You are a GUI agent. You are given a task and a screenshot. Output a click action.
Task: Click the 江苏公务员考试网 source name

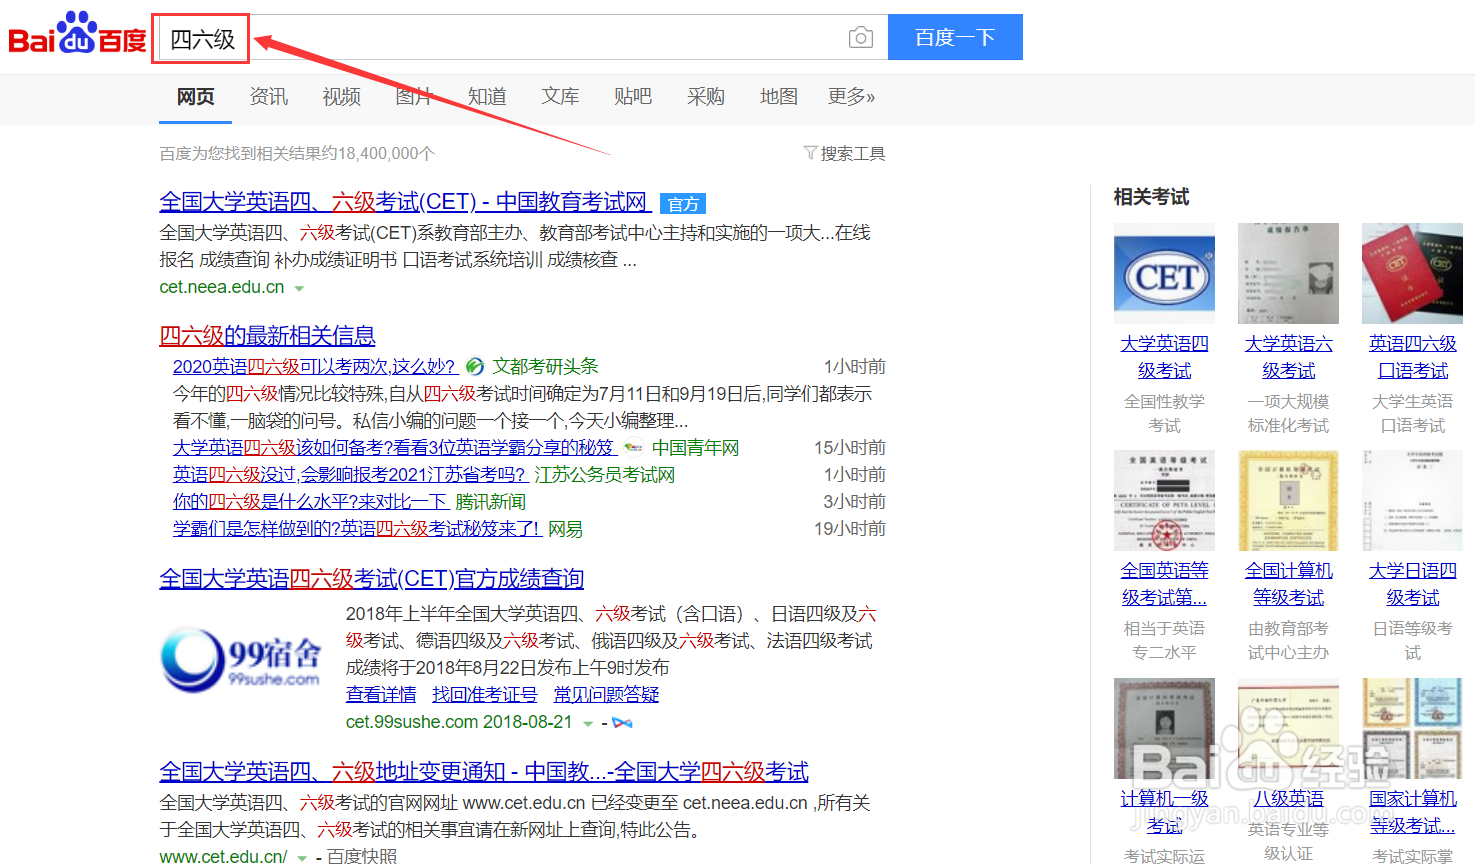point(604,475)
